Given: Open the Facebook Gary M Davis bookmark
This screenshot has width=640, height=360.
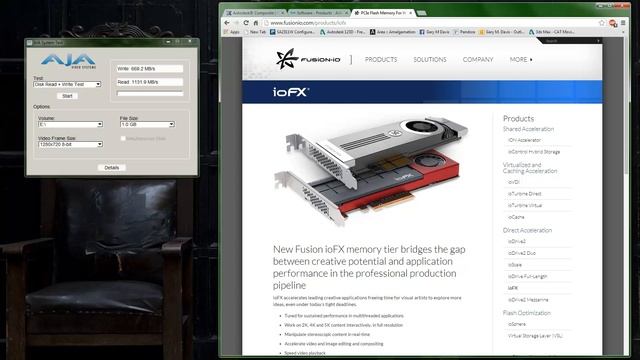Looking at the screenshot, I should [x=434, y=32].
